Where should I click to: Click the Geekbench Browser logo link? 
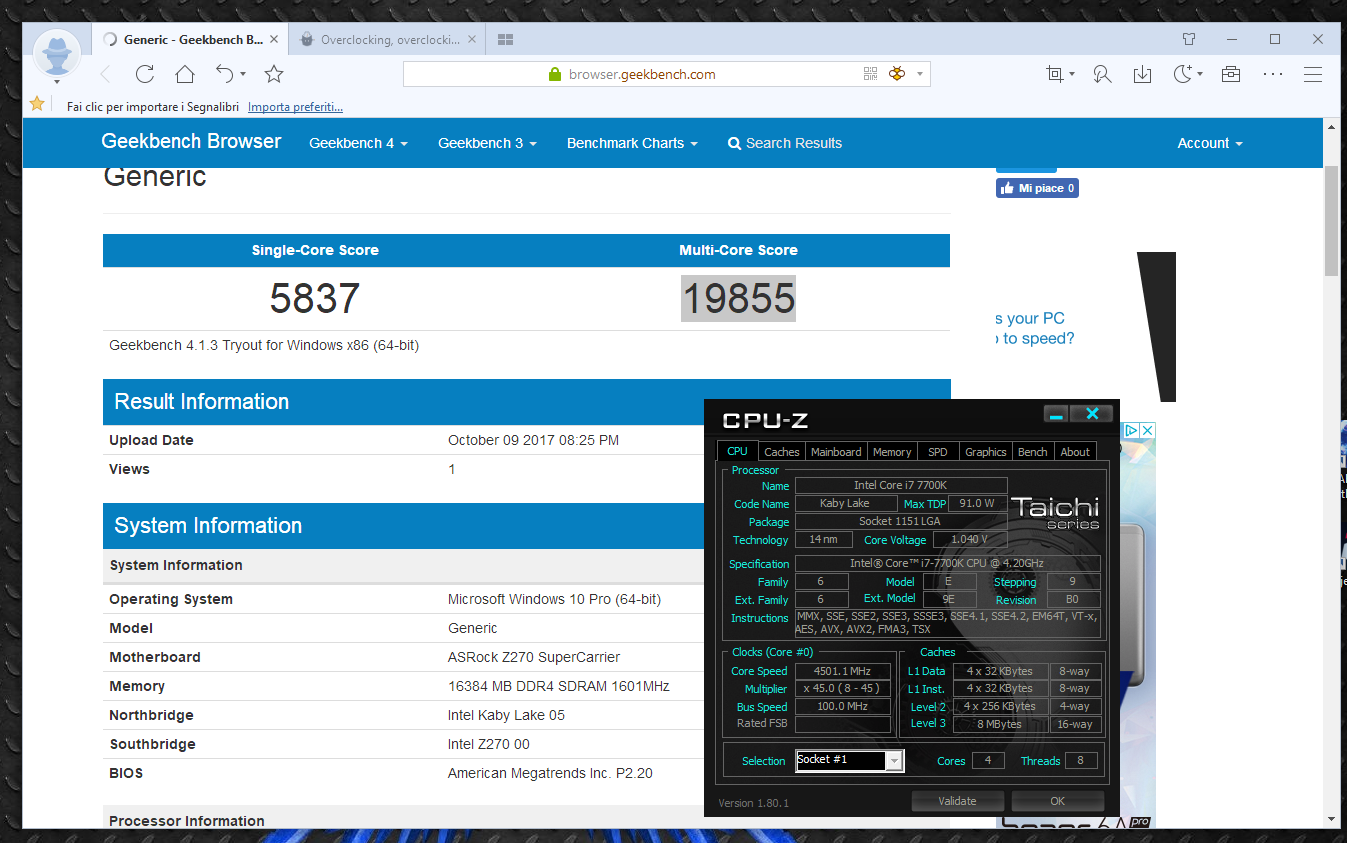(x=191, y=141)
